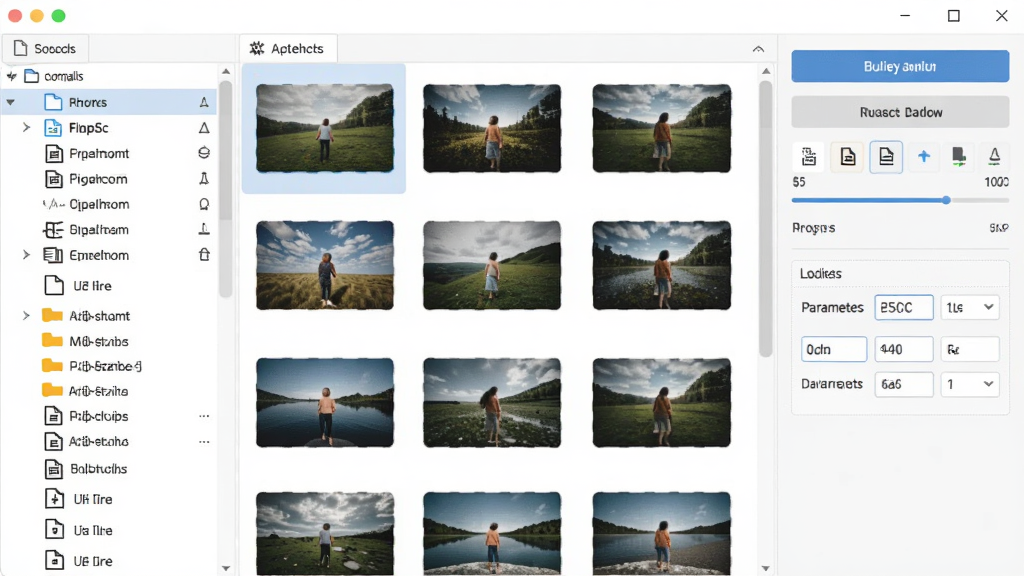
Task: Collapse the Aptehcts panel chevron
Action: pos(758,49)
